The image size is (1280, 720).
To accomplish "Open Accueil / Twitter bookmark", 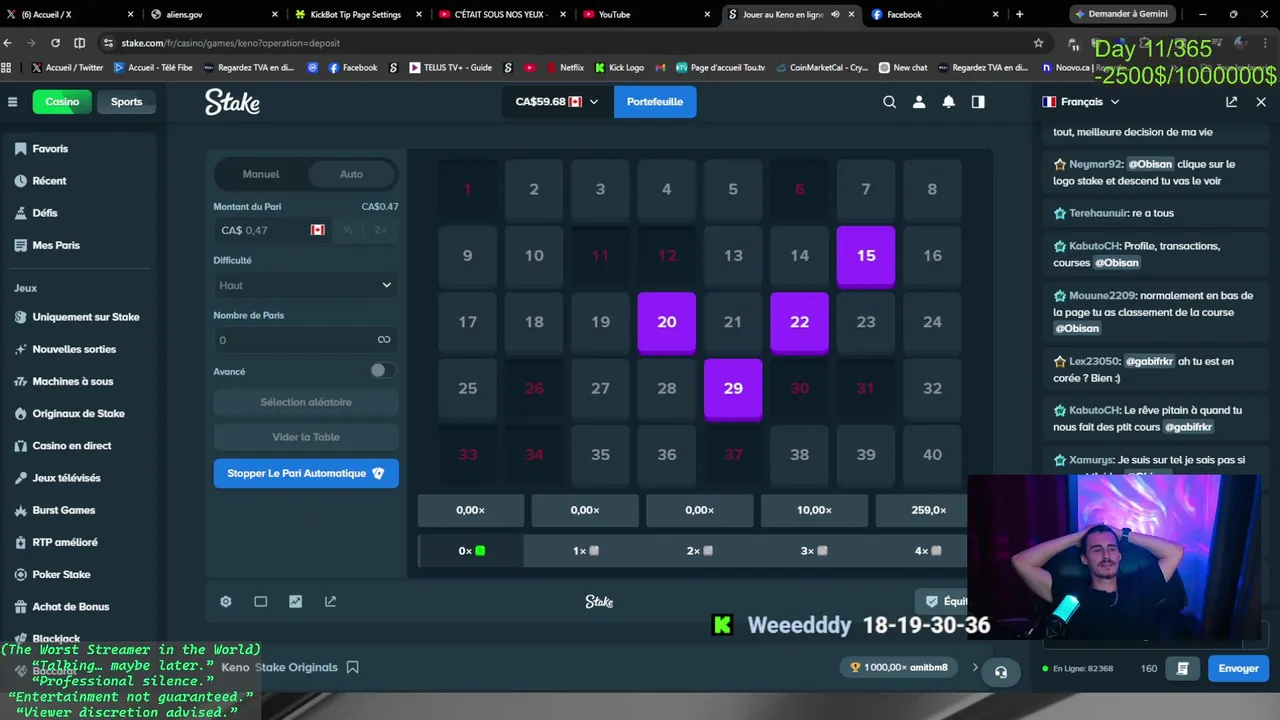I will (x=67, y=67).
